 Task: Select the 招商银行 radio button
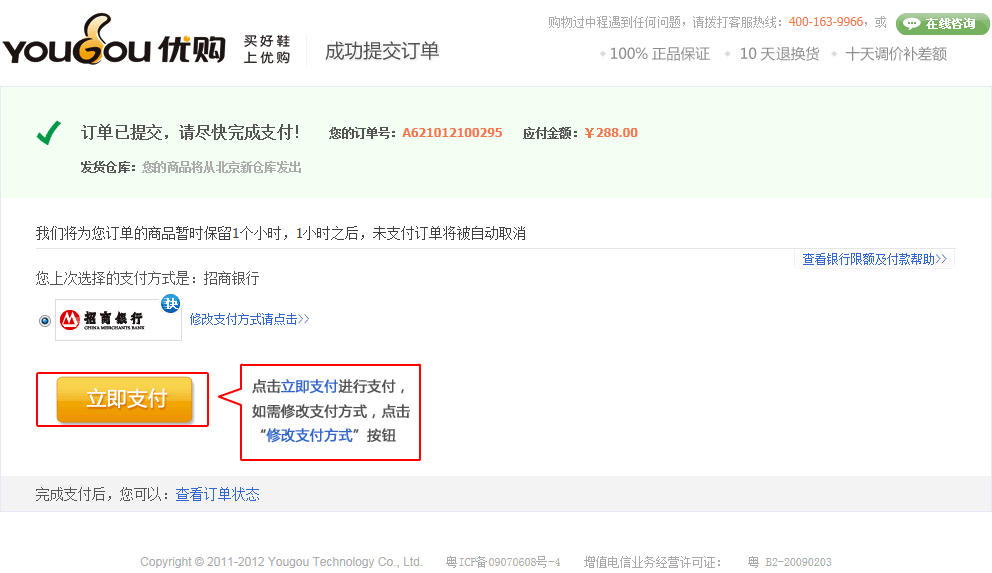point(45,321)
